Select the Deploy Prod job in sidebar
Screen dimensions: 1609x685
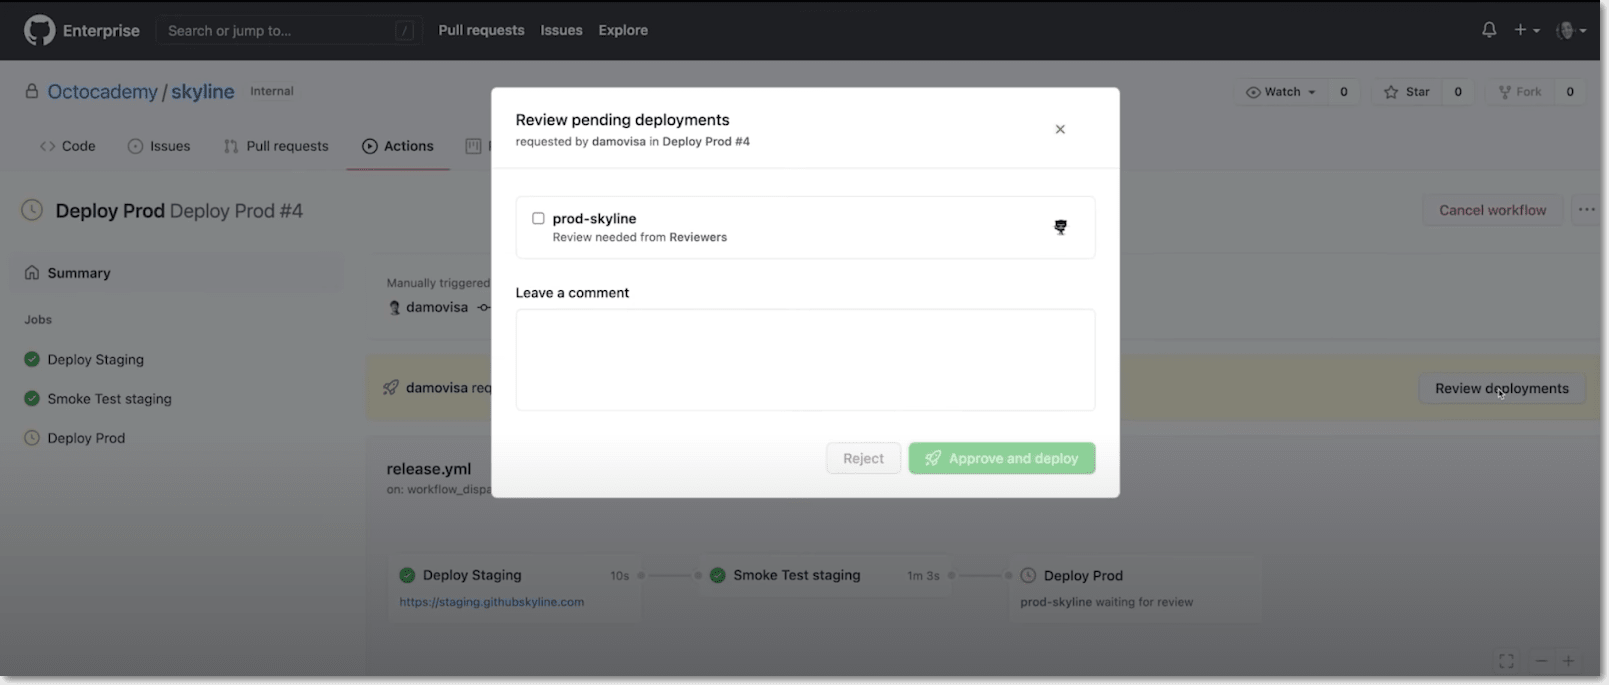[x=75, y=438]
